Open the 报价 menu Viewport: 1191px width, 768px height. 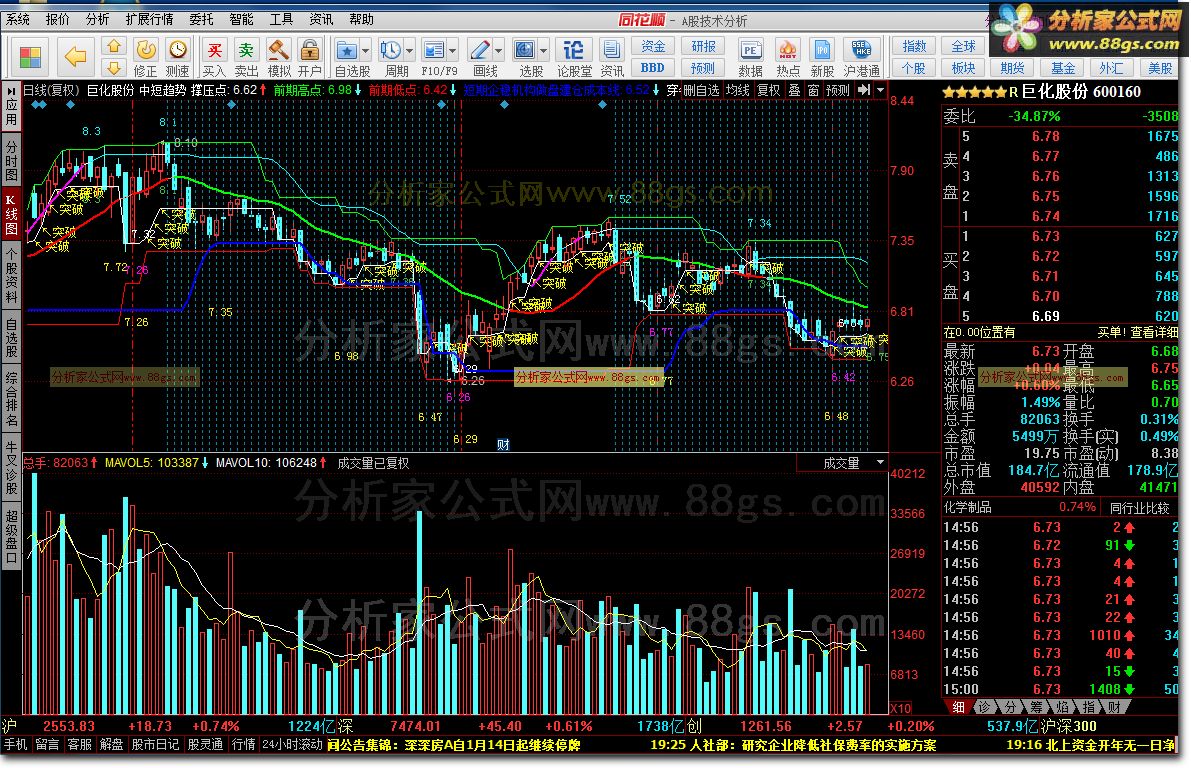coord(57,19)
